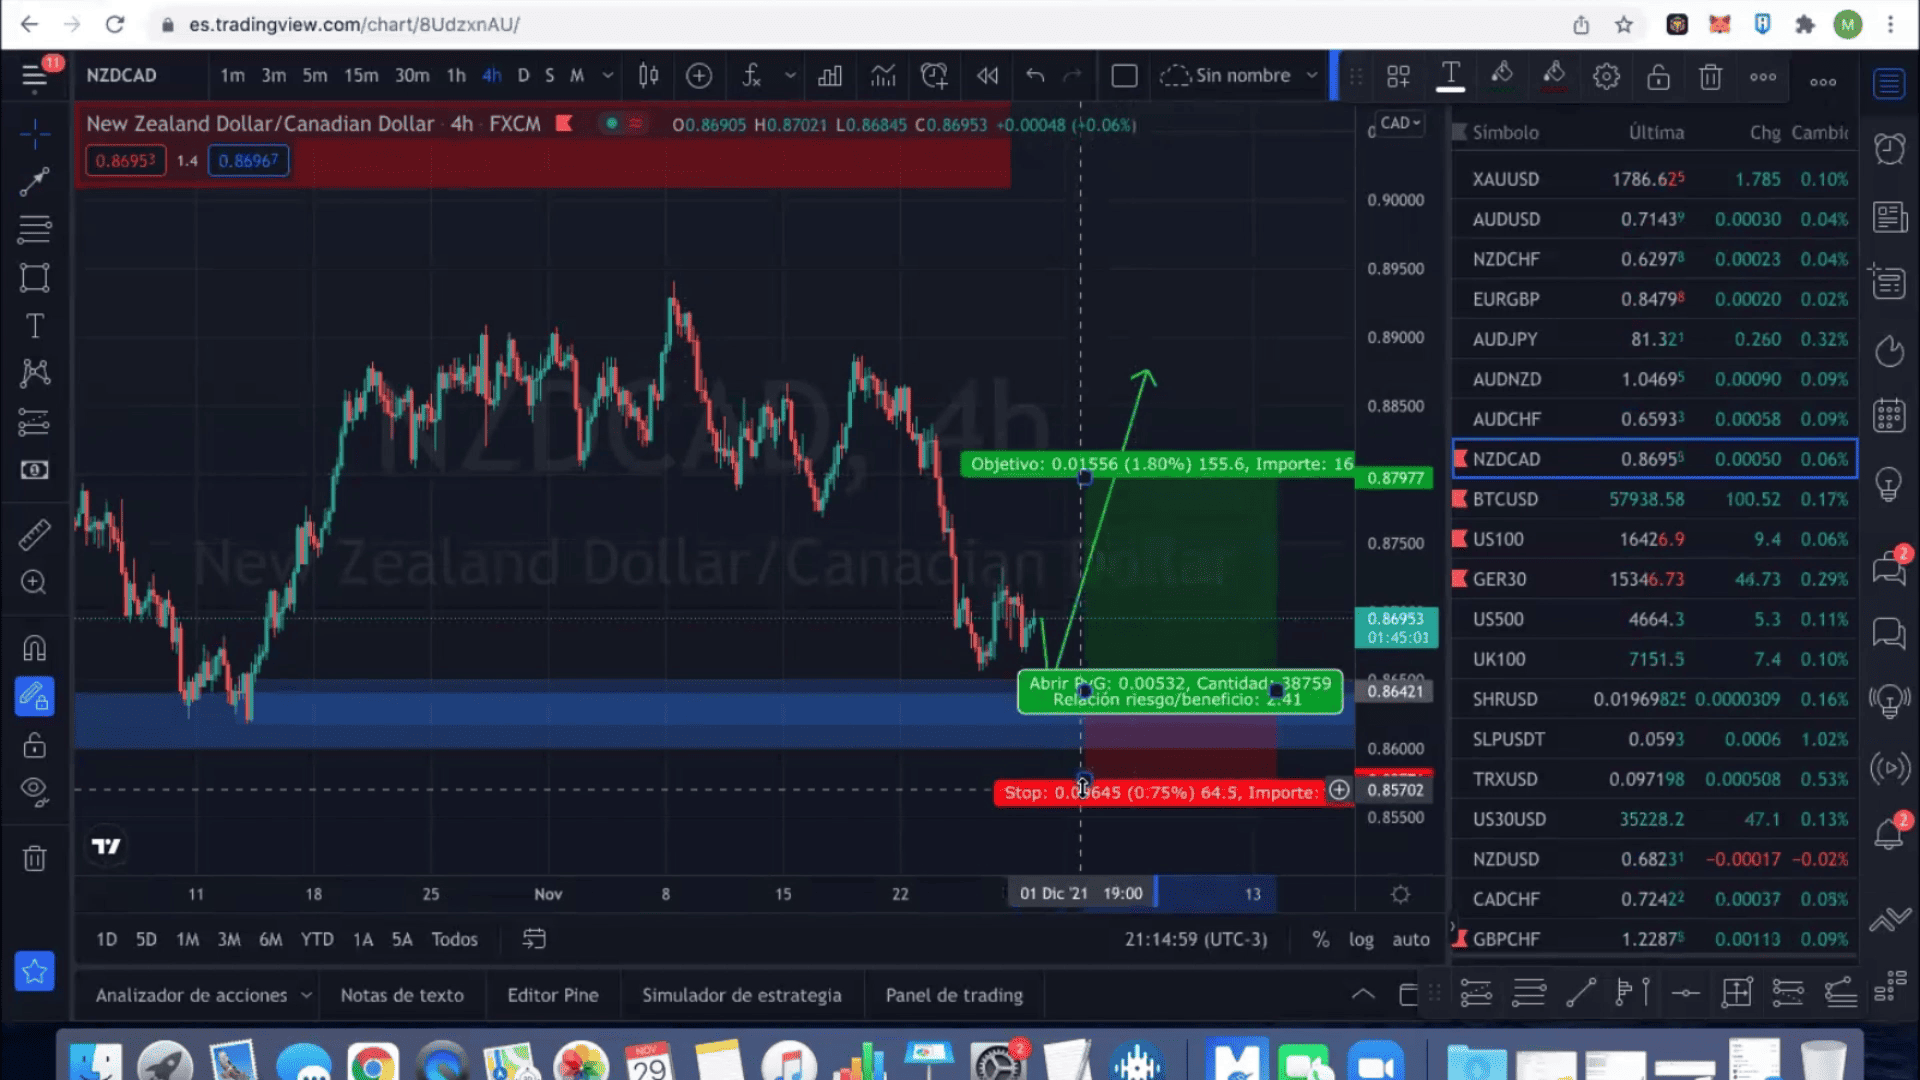The image size is (1920, 1080).
Task: Toggle lock all drawing tools
Action: click(34, 745)
